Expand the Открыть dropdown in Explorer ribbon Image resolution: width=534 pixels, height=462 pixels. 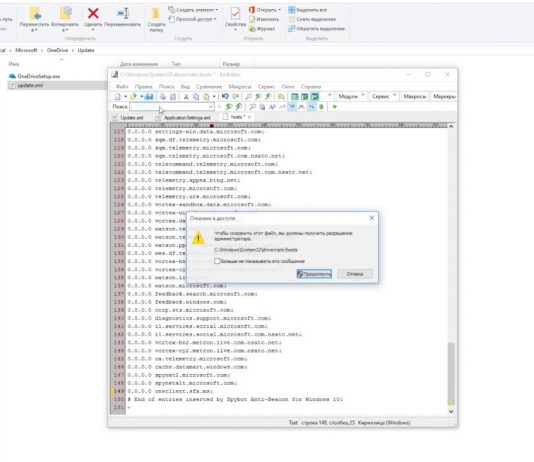tap(280, 10)
